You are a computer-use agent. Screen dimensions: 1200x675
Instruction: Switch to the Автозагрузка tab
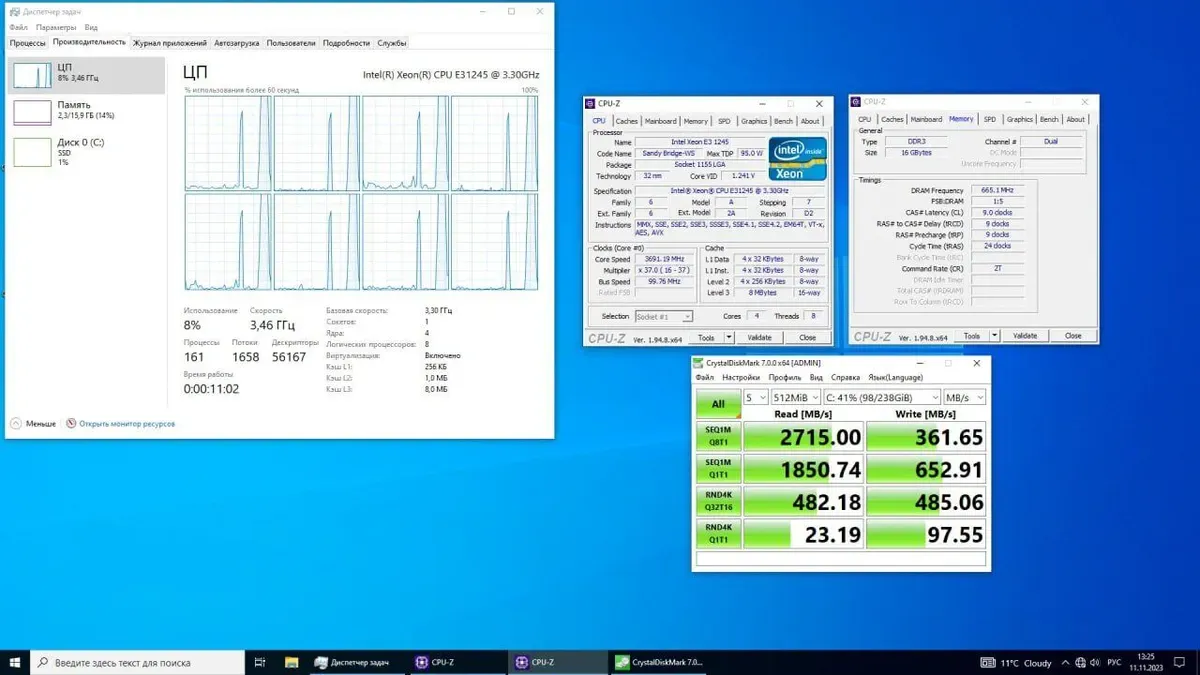237,43
